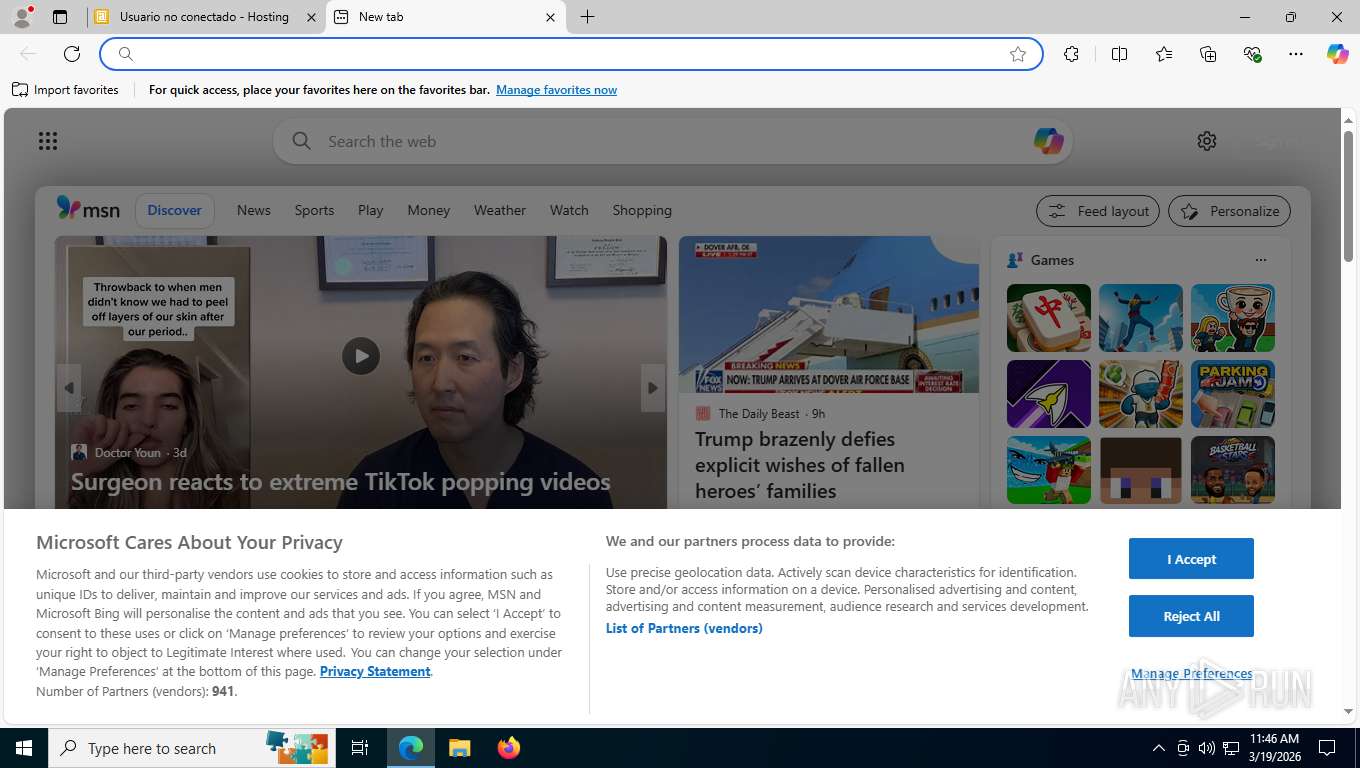Open the Games card heading

coord(1052,260)
